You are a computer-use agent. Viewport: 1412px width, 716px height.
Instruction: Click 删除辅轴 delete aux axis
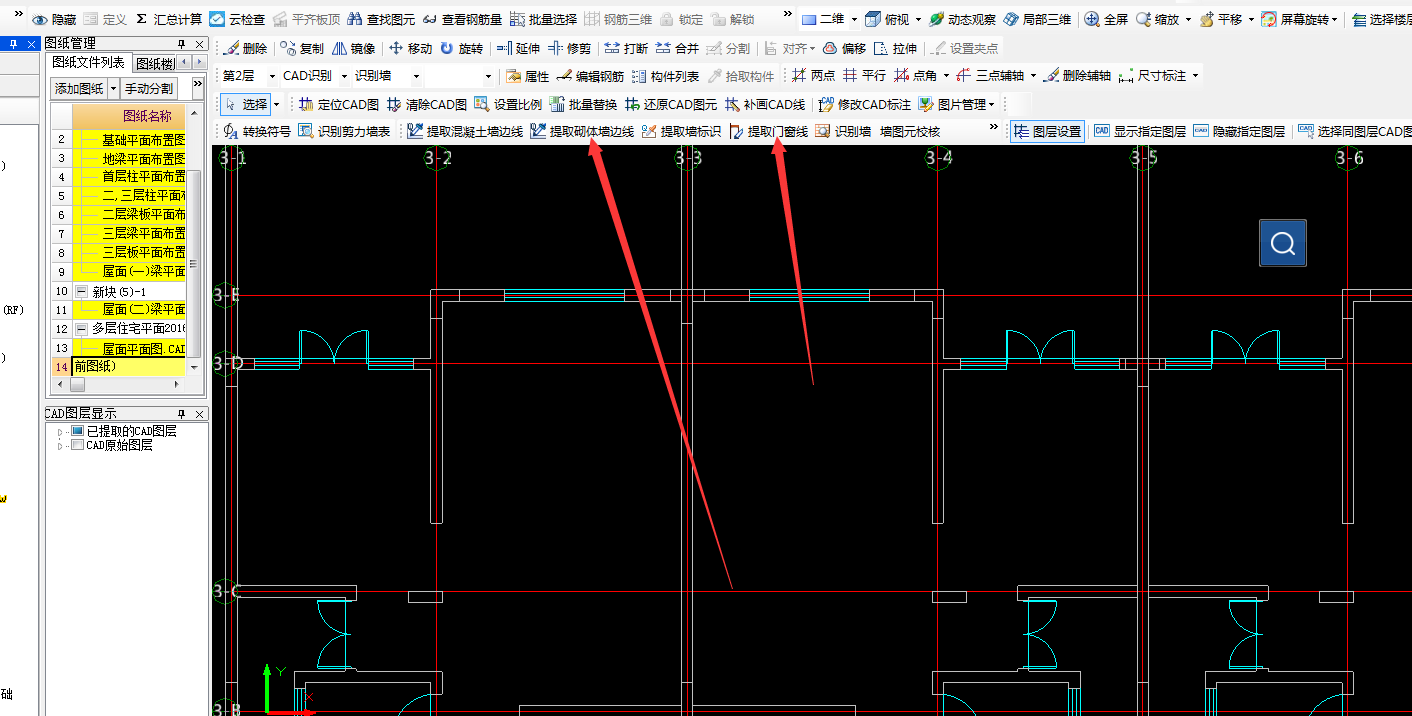pos(1077,76)
